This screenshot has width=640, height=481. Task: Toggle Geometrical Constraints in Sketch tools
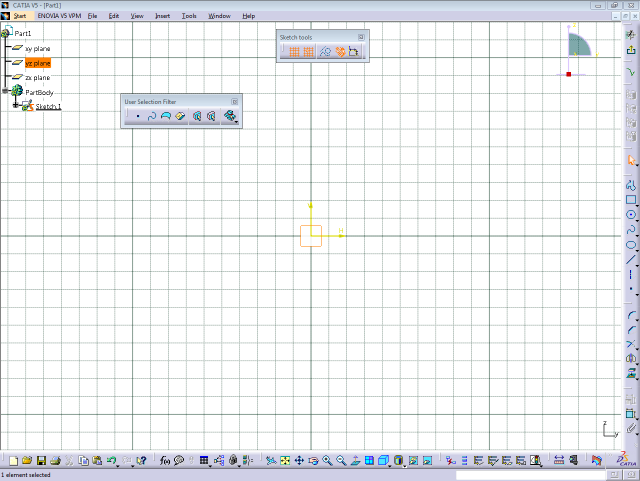[340, 52]
